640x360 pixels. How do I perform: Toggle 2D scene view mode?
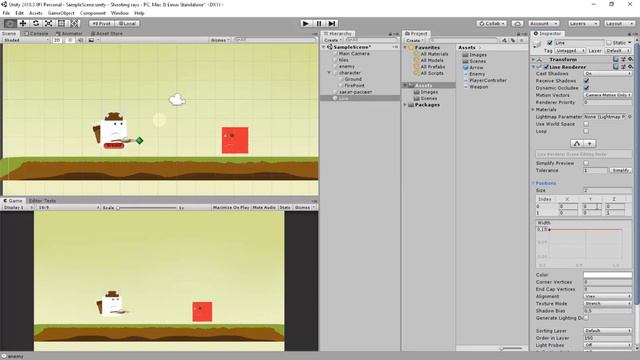coord(57,40)
